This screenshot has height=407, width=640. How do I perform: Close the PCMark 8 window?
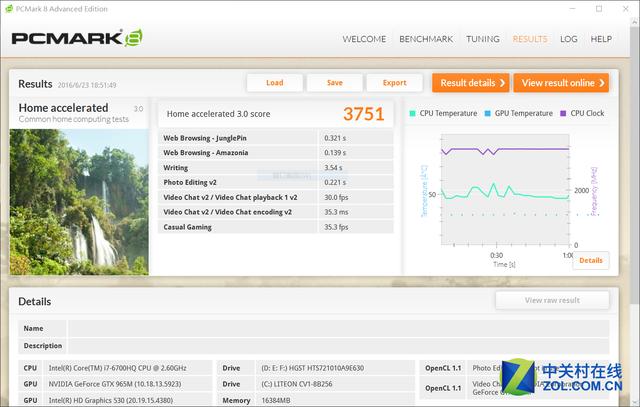(x=625, y=9)
